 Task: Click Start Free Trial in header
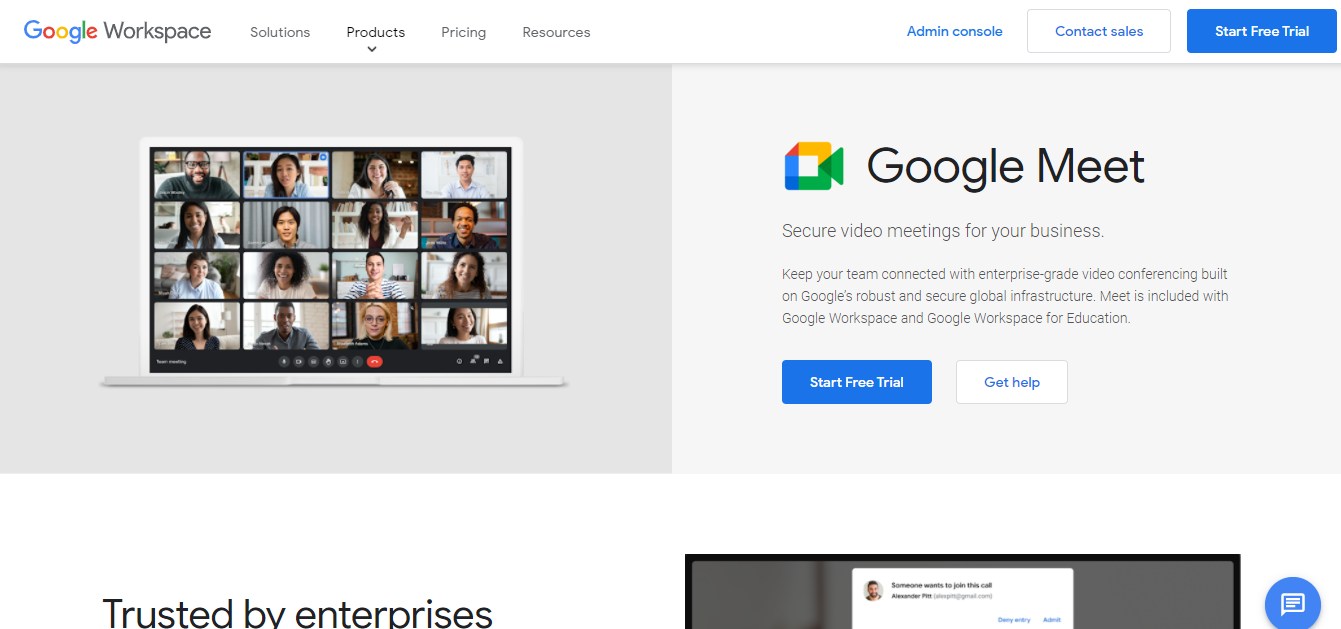[1262, 31]
